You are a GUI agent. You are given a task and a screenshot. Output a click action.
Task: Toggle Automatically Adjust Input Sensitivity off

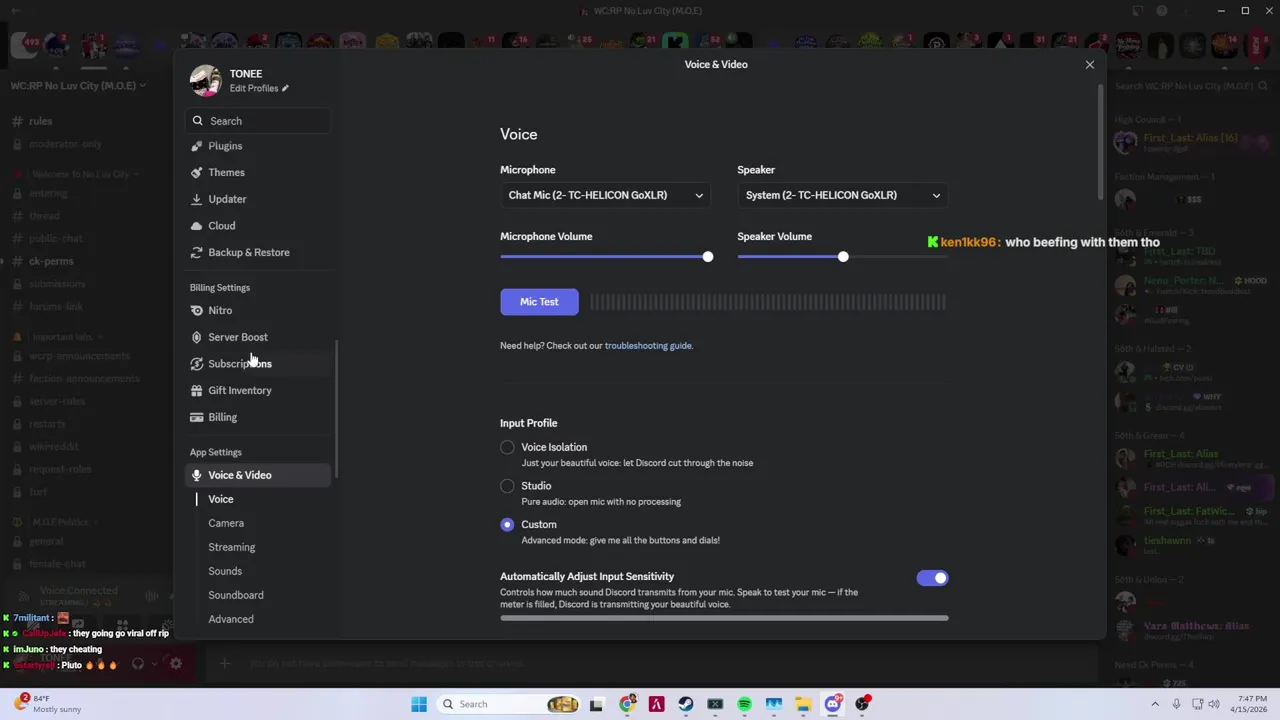[932, 578]
